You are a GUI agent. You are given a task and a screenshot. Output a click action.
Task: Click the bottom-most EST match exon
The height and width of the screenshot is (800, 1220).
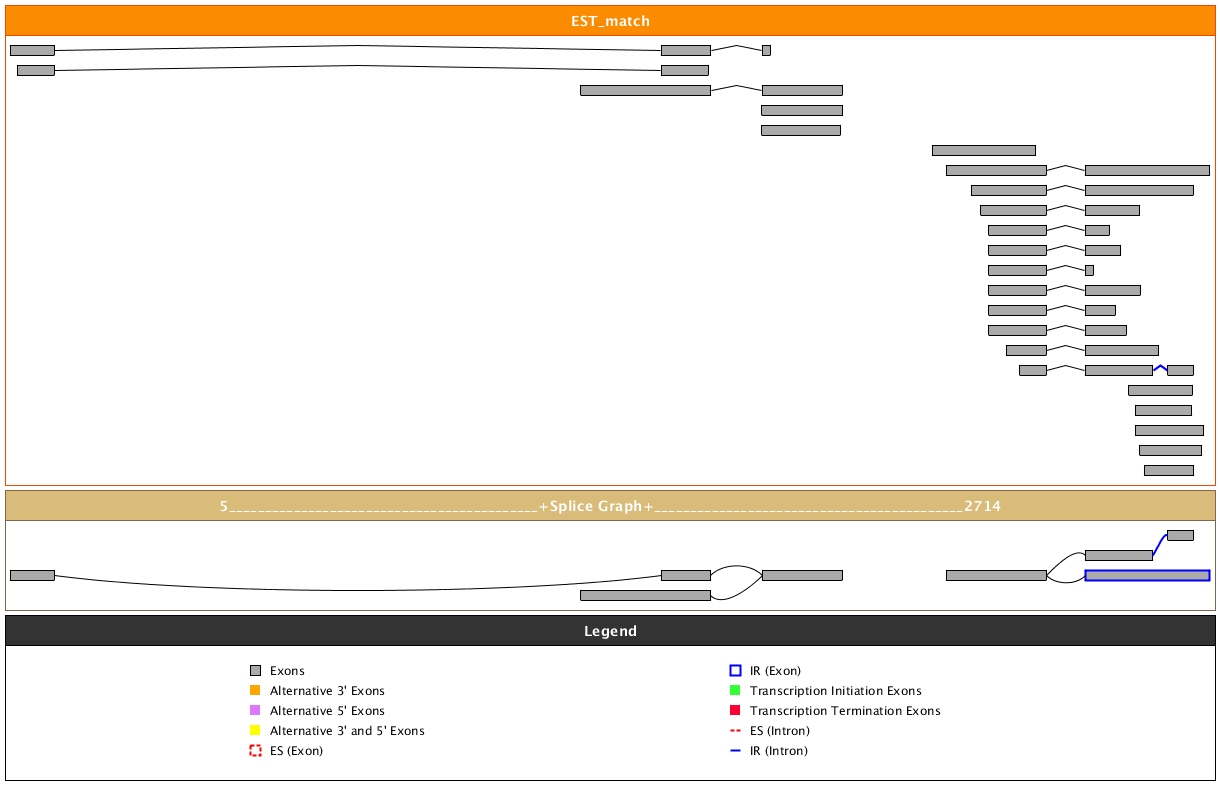[x=1168, y=470]
